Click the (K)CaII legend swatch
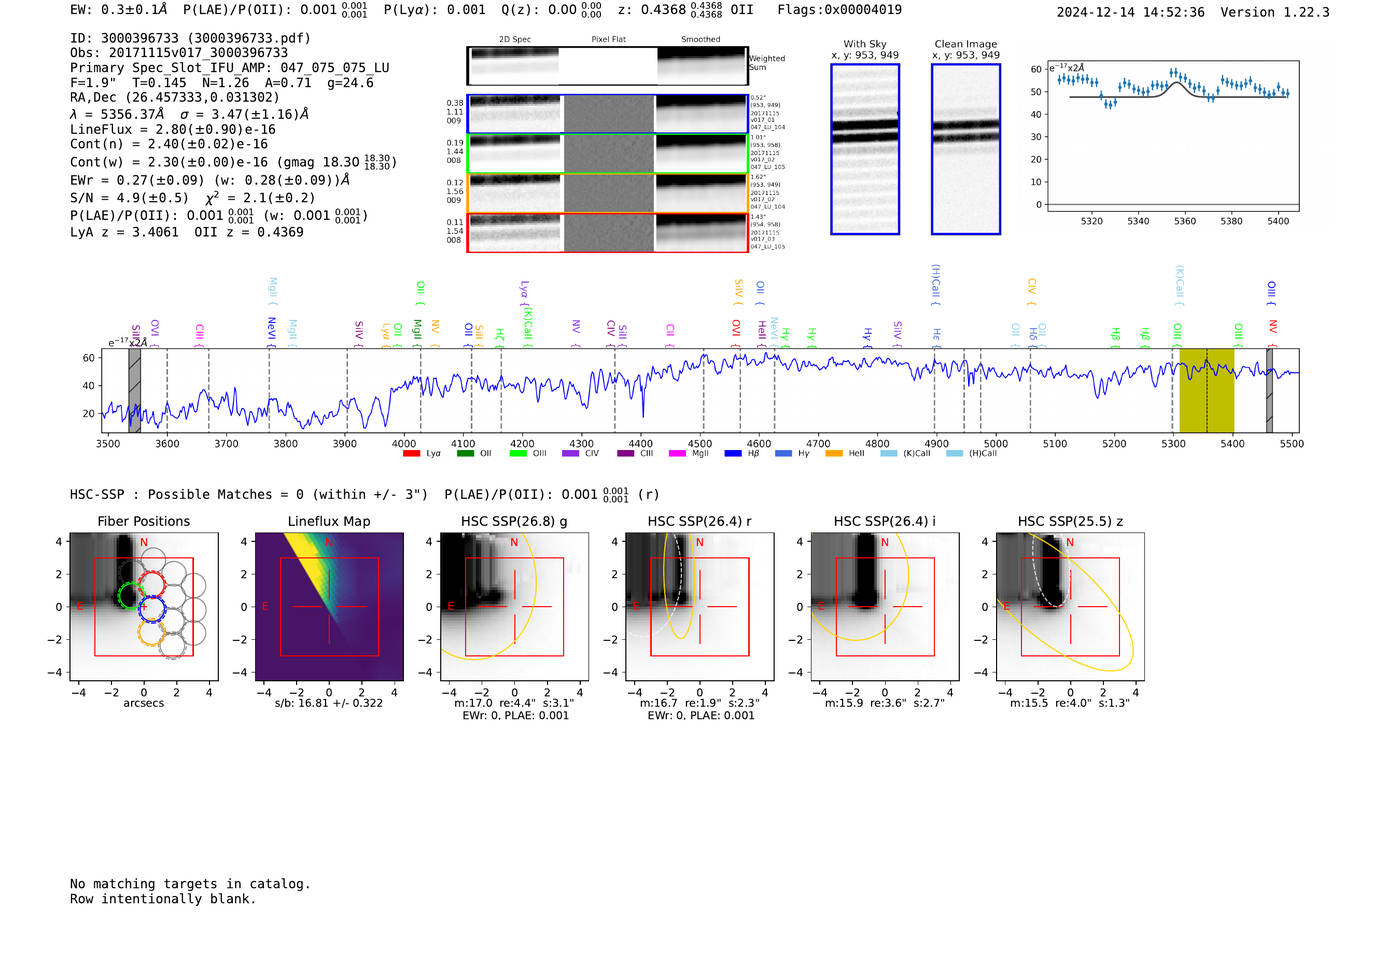The image size is (1400, 953). pyautogui.click(x=888, y=454)
